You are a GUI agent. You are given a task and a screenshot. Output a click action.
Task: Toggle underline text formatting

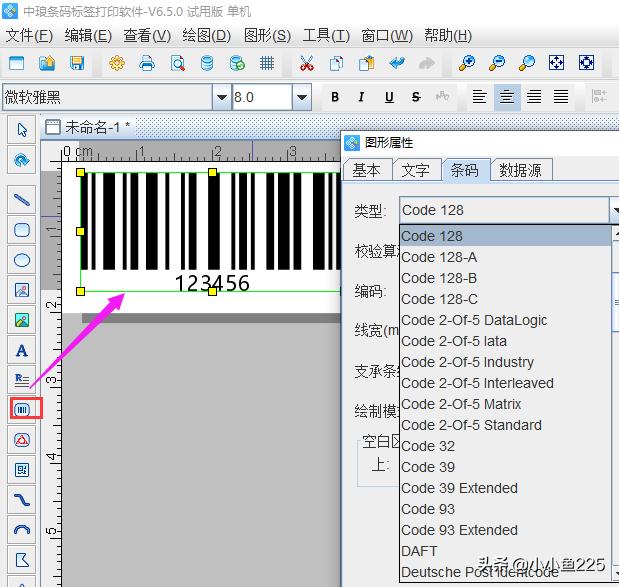point(388,97)
